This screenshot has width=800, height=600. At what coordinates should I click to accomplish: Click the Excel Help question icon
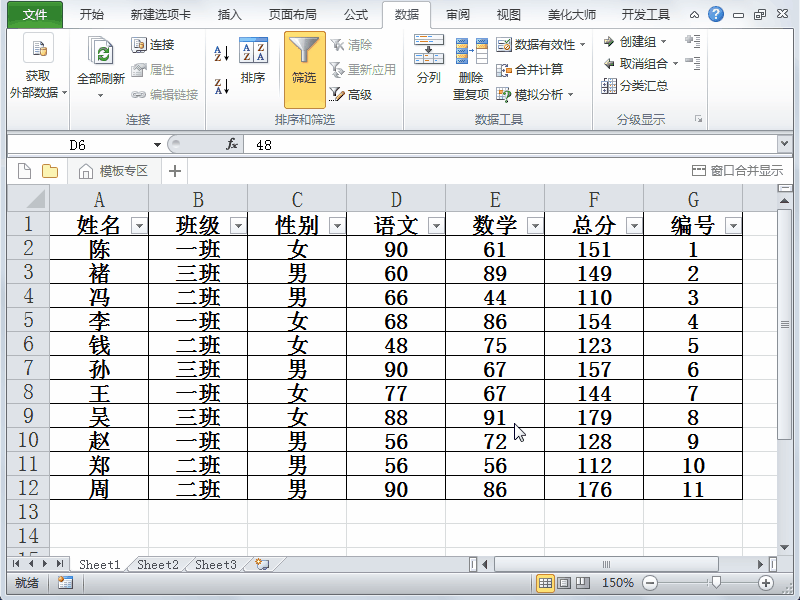[x=716, y=14]
